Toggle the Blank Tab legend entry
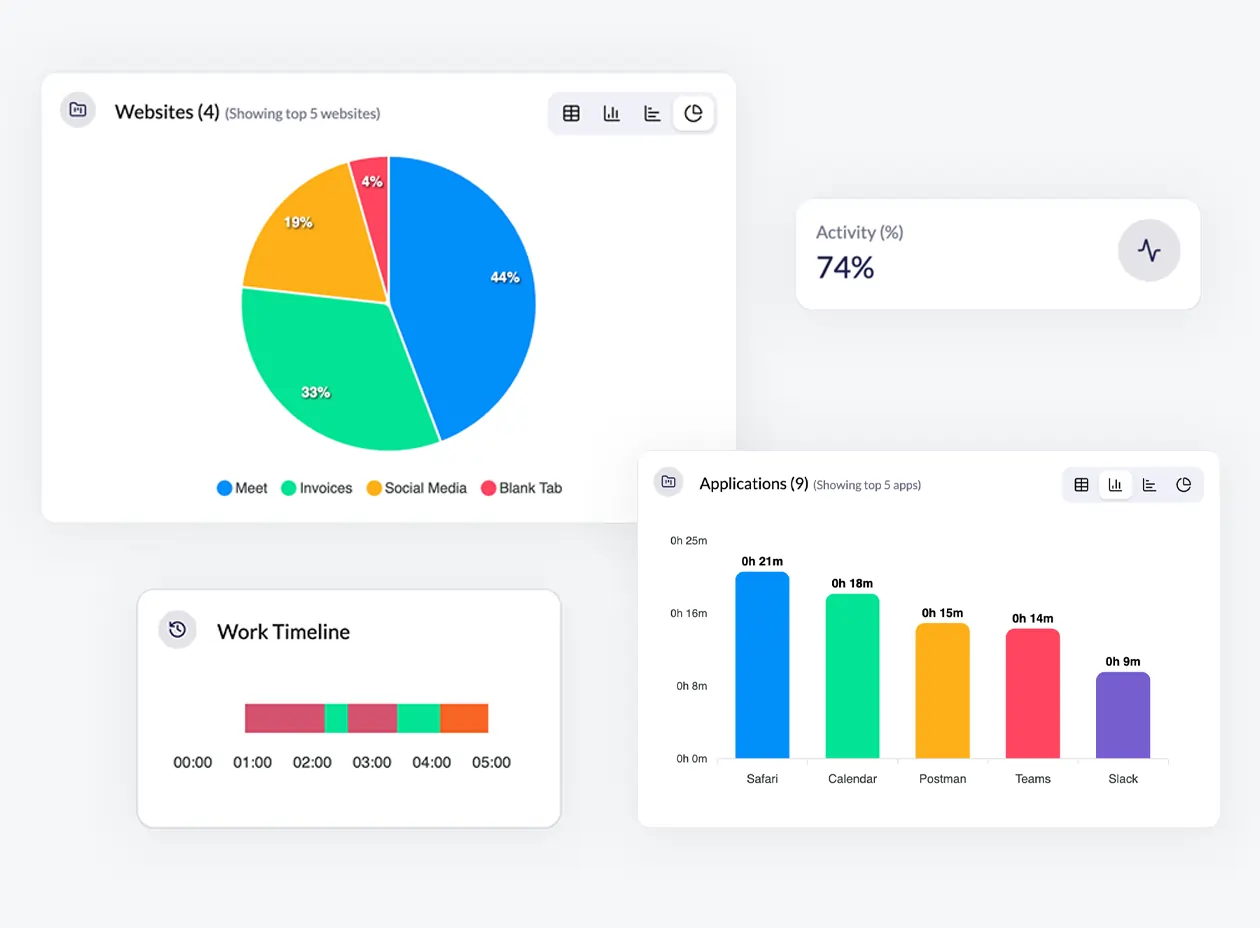This screenshot has height=928, width=1260. (x=522, y=488)
